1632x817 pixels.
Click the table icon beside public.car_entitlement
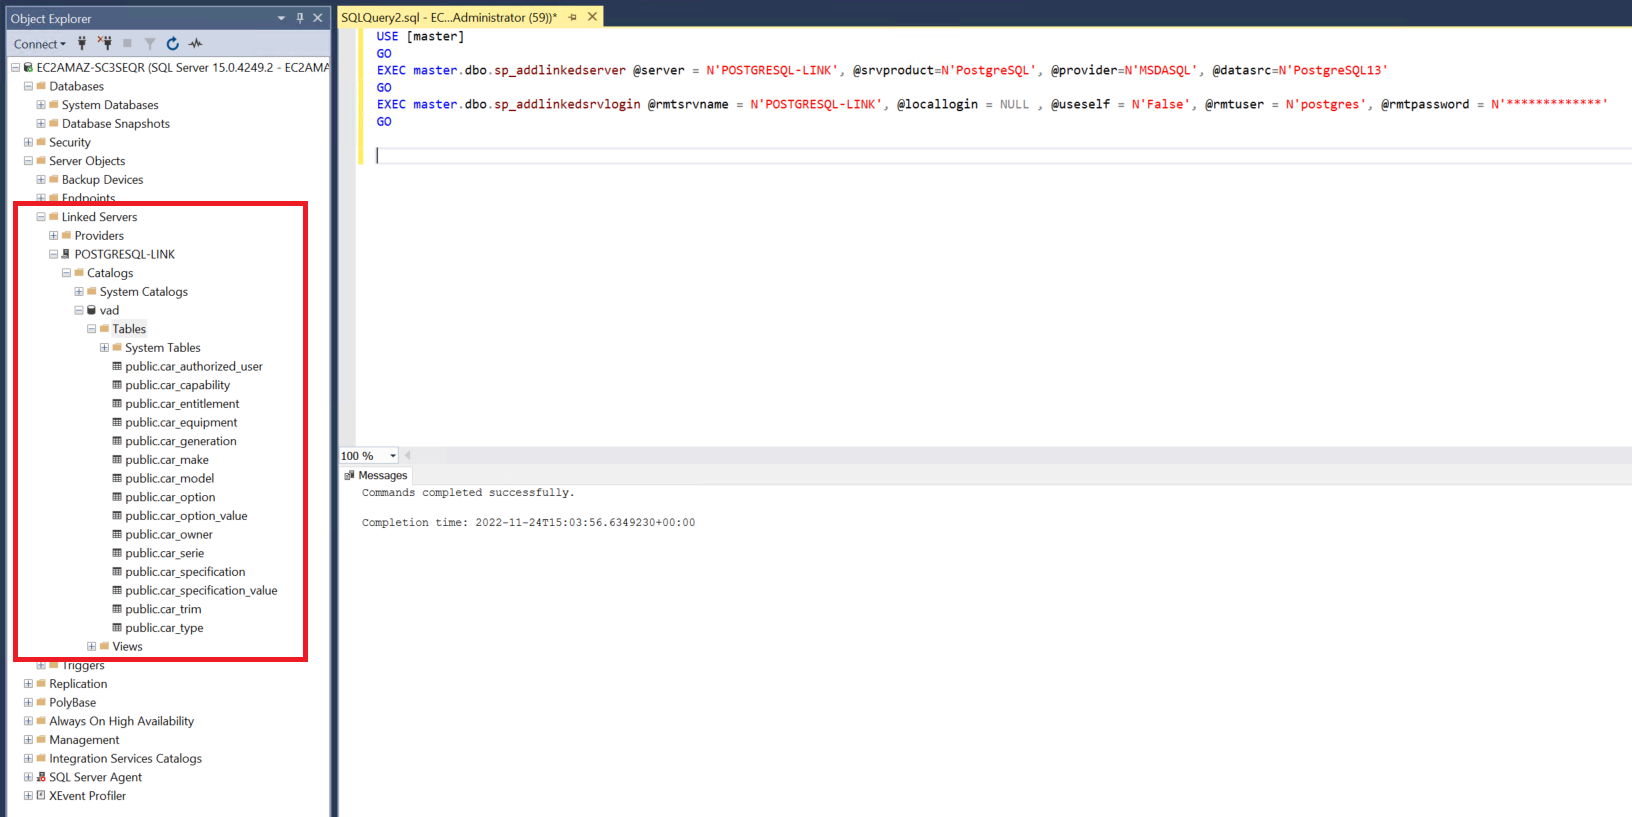[117, 403]
